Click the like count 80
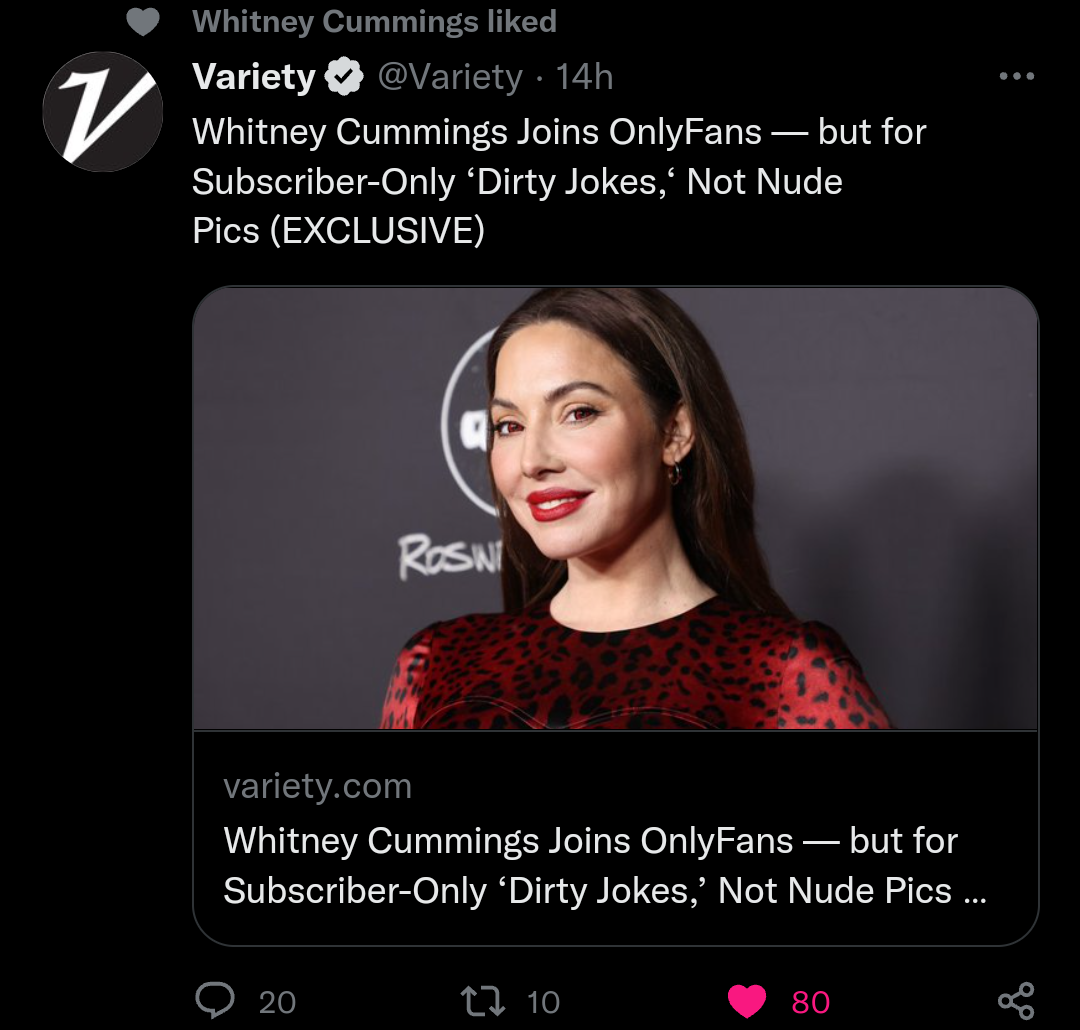 (x=810, y=1001)
